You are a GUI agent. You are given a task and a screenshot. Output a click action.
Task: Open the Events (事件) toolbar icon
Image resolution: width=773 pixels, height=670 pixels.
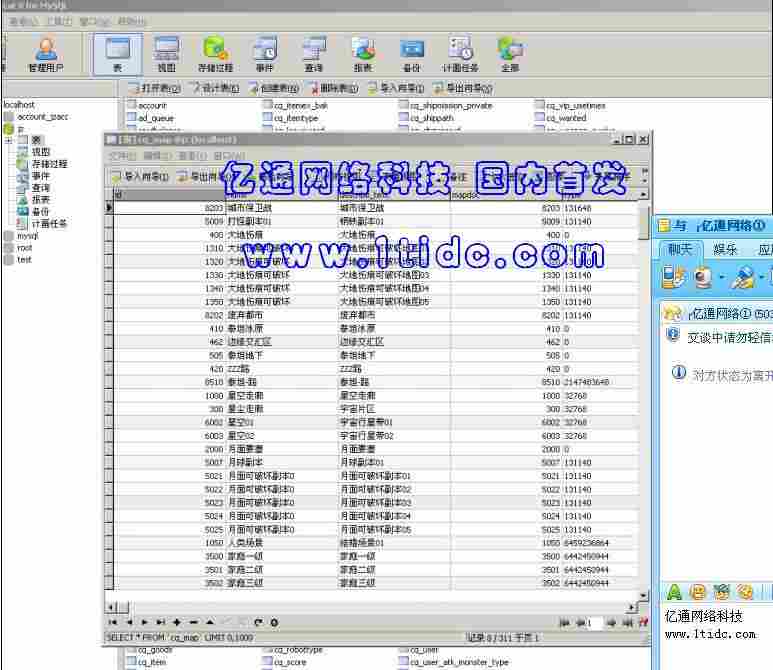click(x=265, y=54)
